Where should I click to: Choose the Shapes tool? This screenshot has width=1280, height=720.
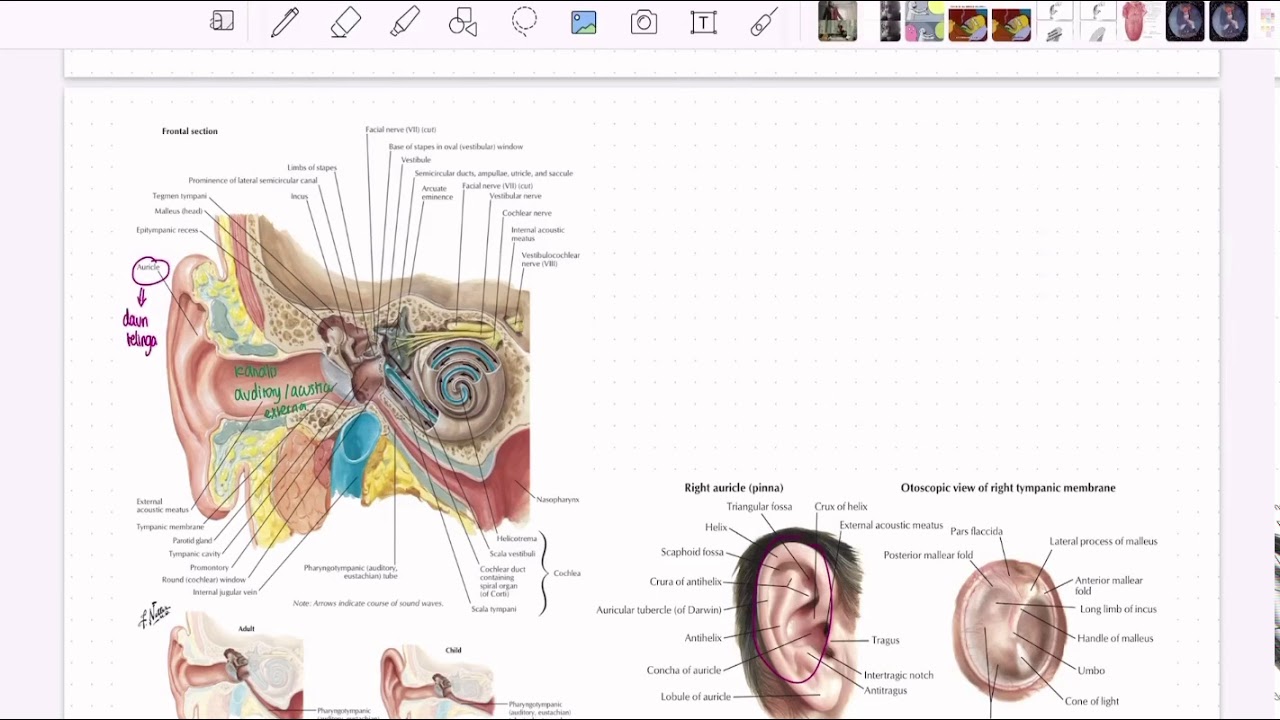463,22
